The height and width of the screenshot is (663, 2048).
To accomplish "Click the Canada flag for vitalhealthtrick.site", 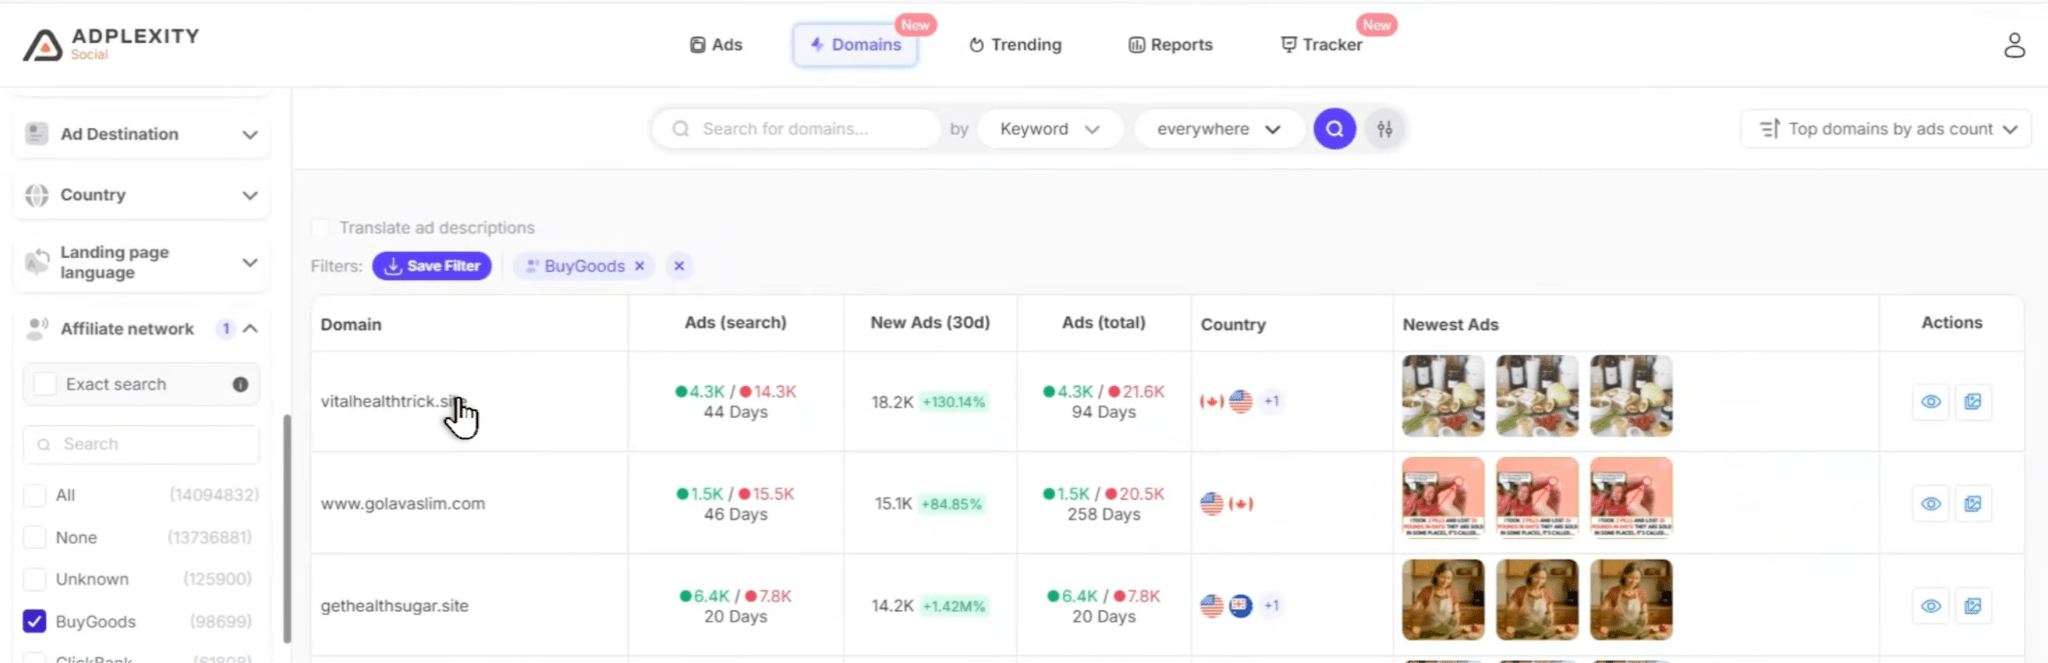I will pyautogui.click(x=1211, y=401).
